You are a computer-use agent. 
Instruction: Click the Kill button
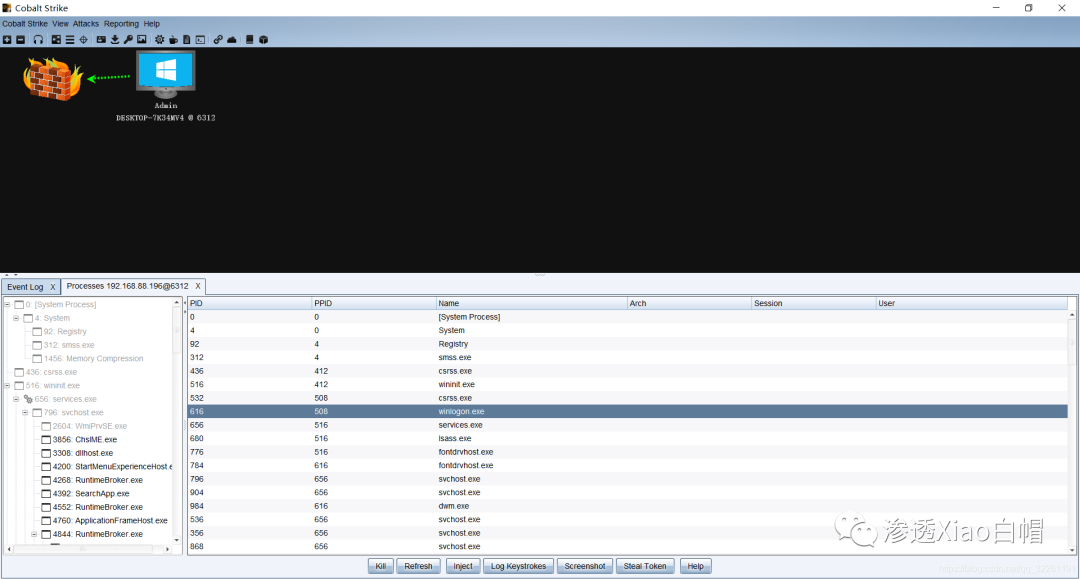(x=381, y=566)
